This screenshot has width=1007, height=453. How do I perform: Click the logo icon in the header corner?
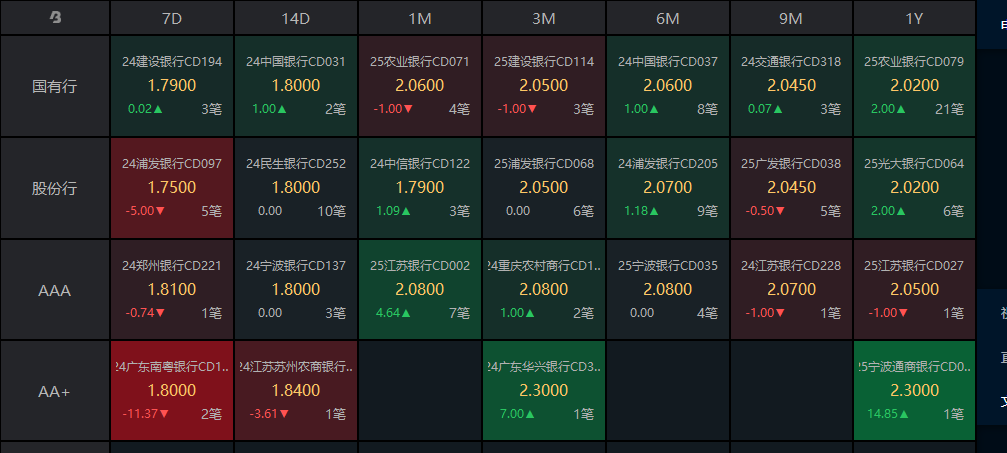click(x=55, y=18)
